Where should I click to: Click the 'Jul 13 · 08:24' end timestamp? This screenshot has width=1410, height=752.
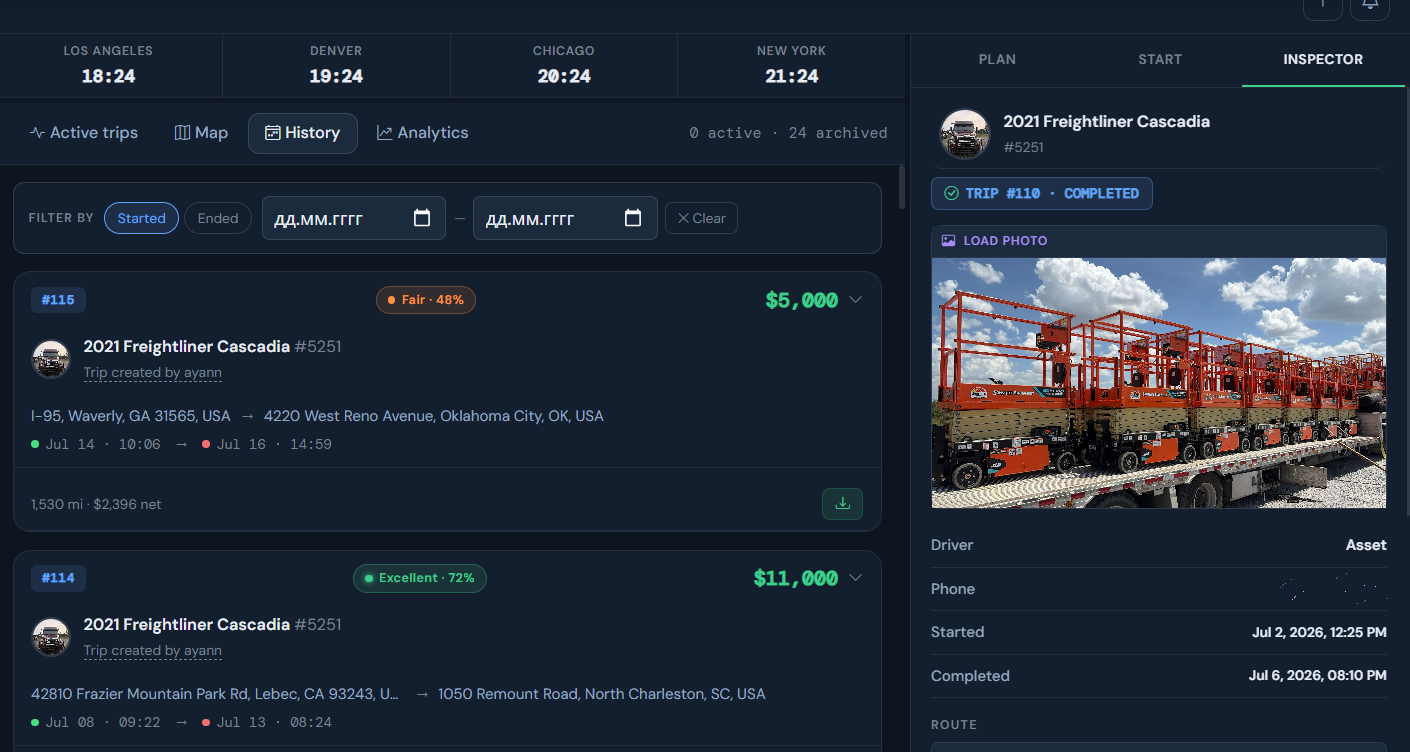click(x=274, y=722)
